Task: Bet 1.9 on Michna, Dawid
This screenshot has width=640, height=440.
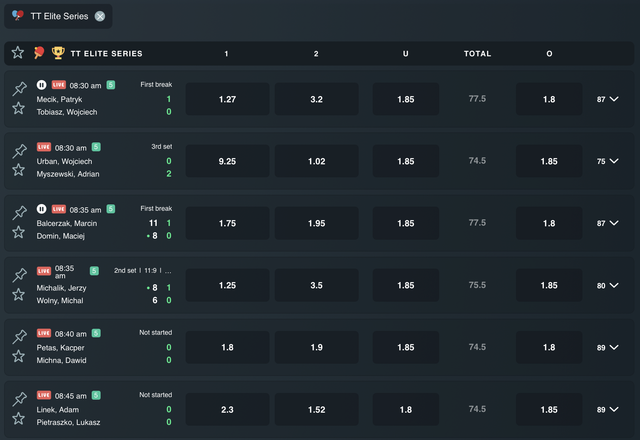Action: coord(316,347)
